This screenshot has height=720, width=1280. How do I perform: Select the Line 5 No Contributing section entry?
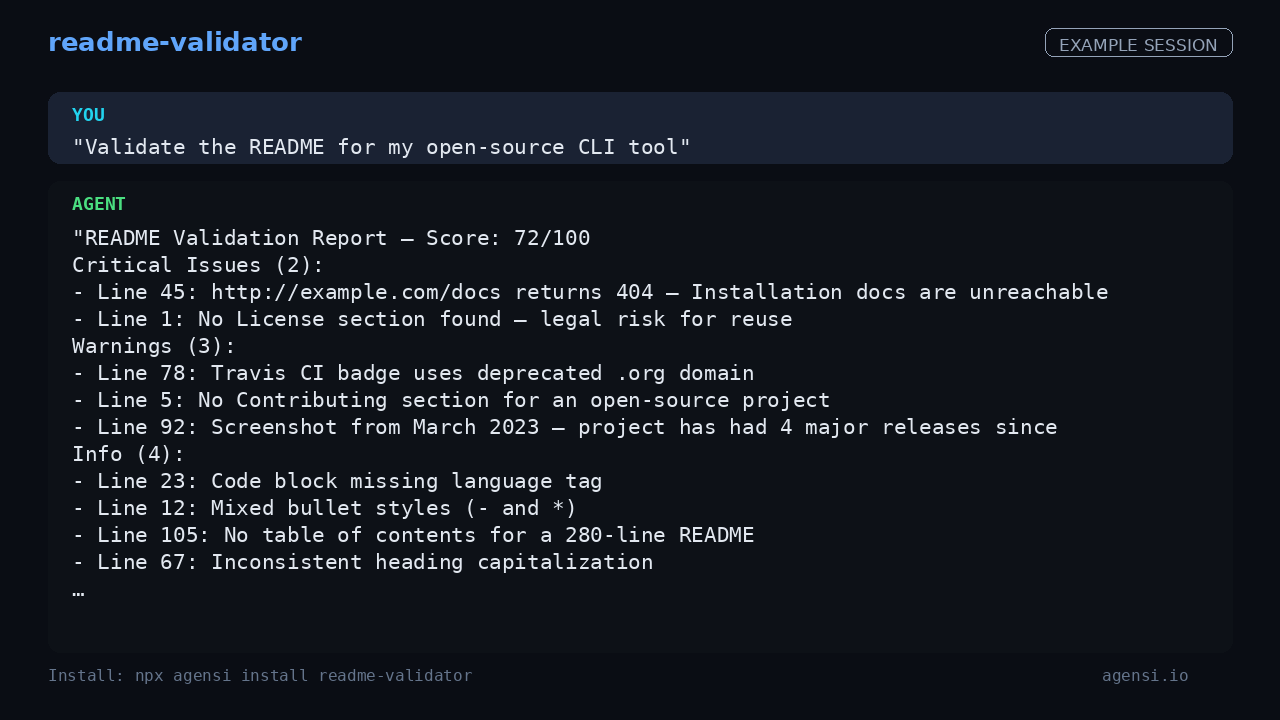click(x=451, y=400)
